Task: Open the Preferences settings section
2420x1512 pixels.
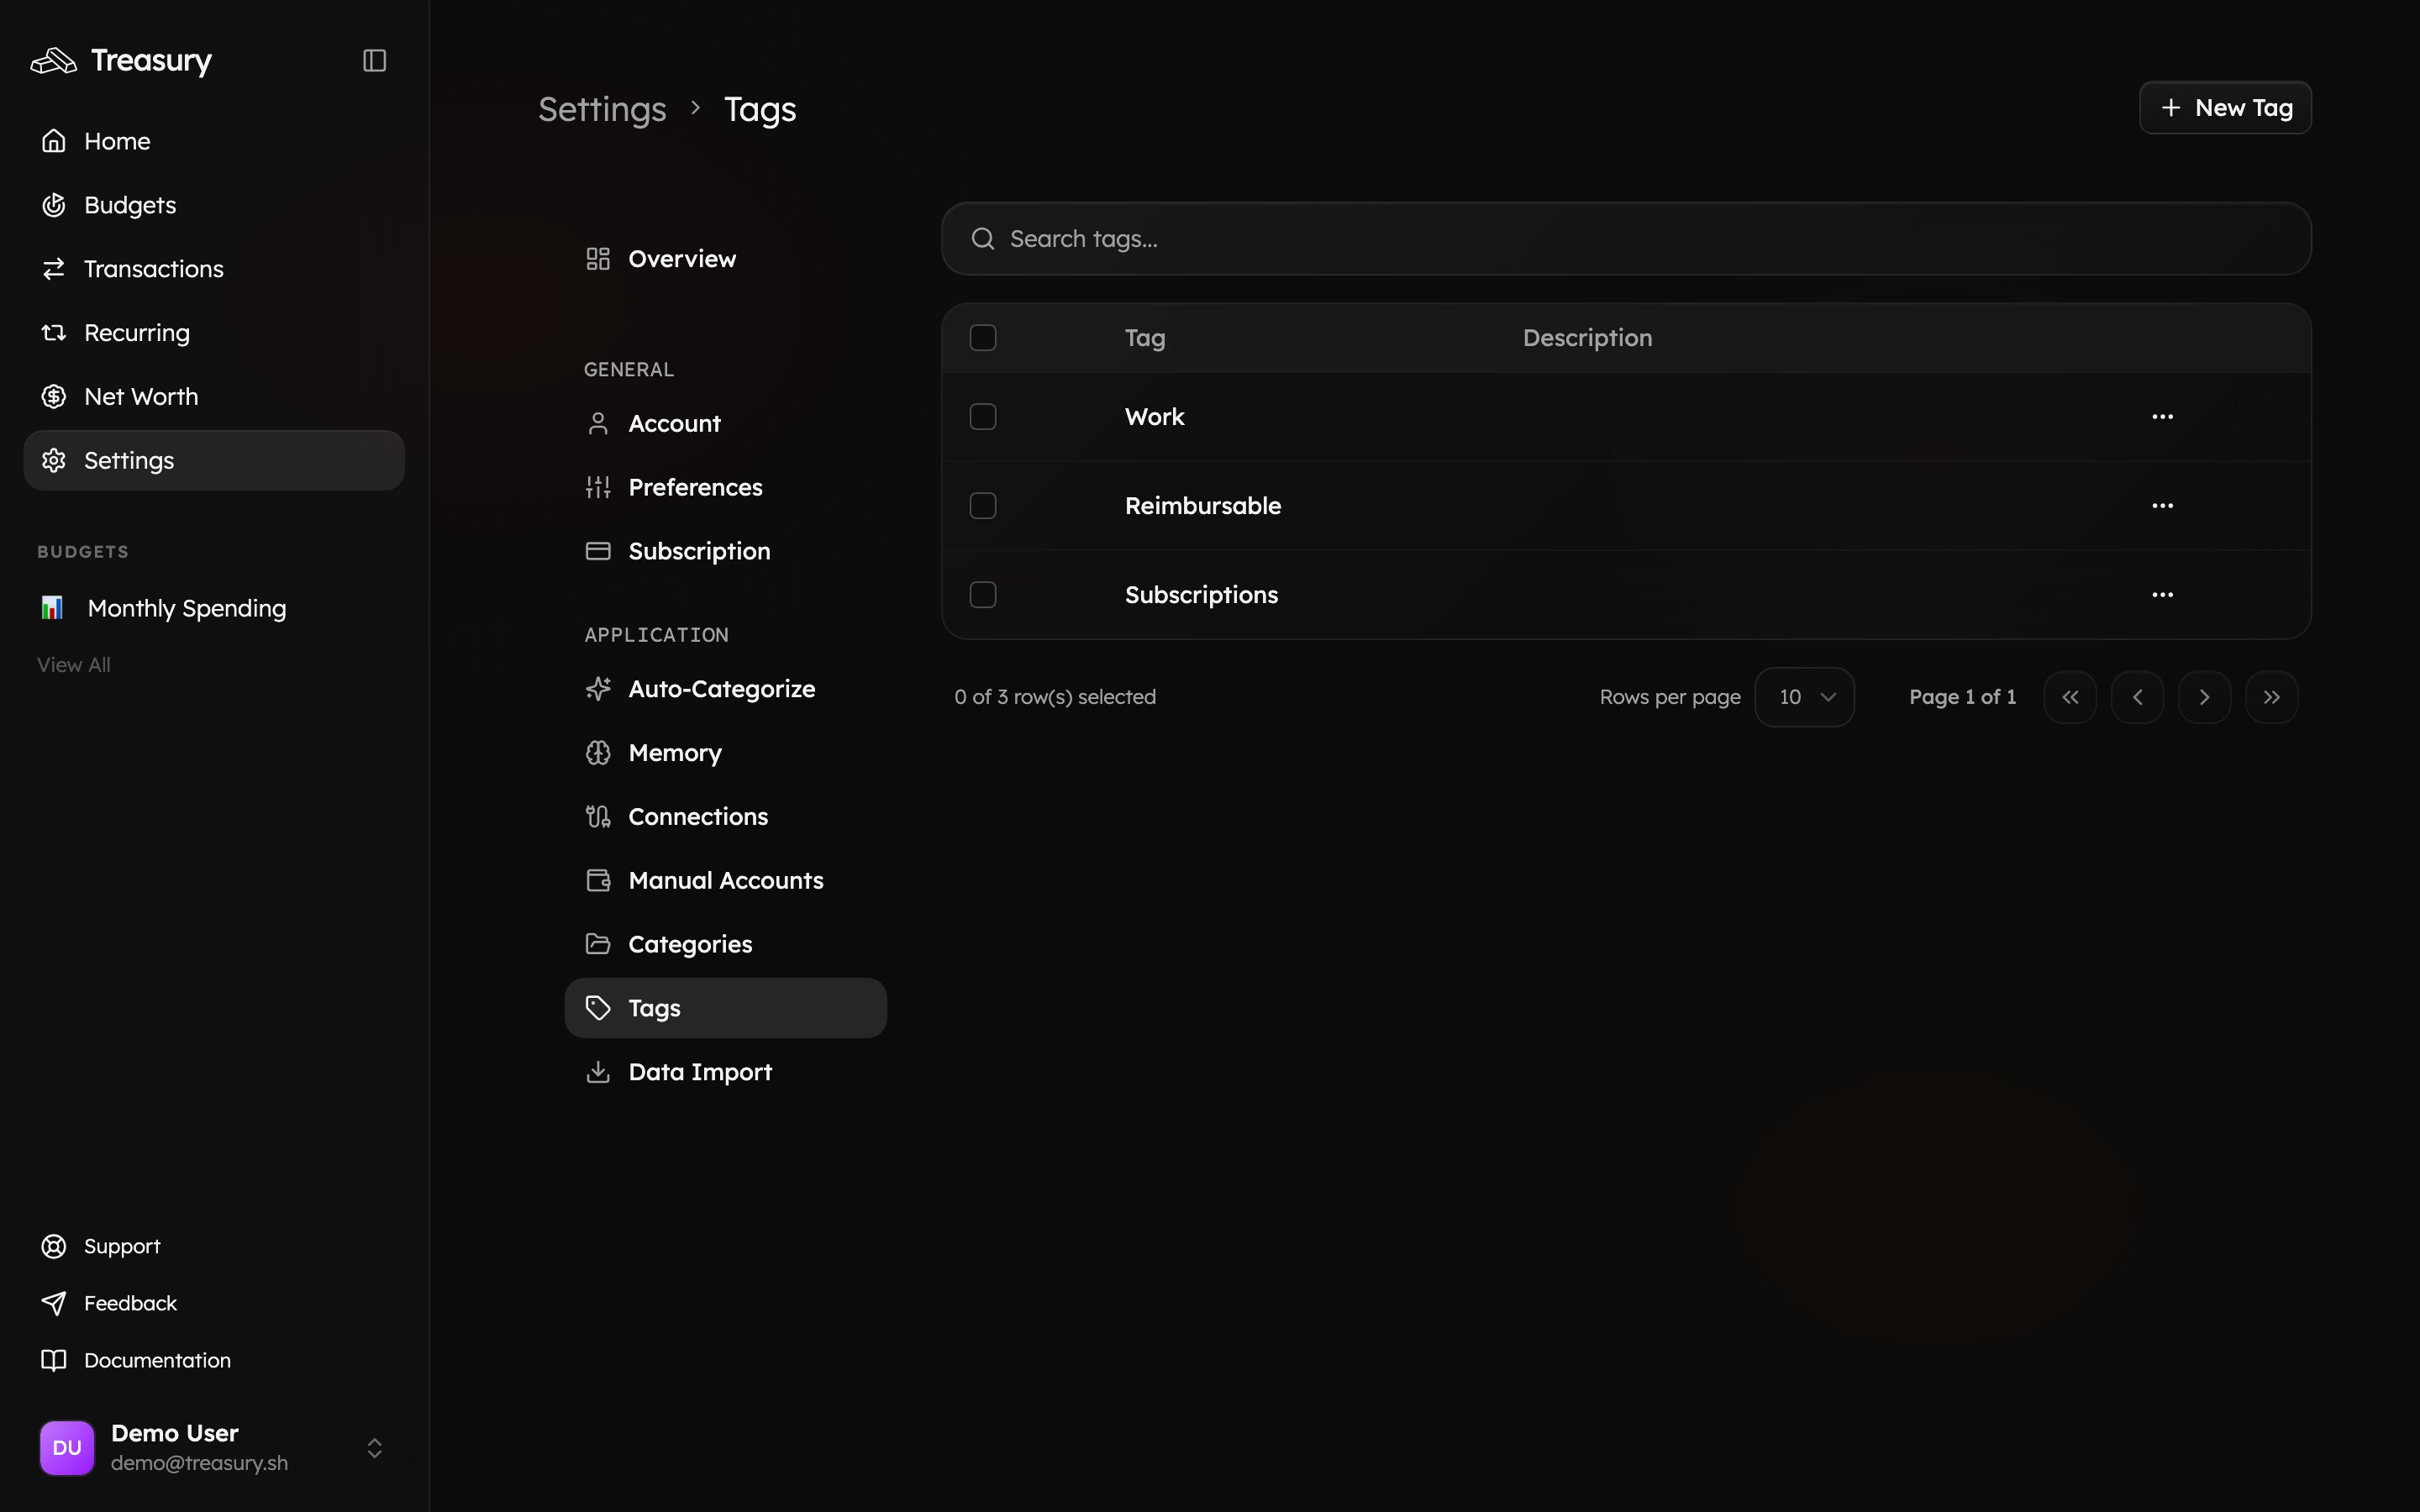Action: [726, 488]
